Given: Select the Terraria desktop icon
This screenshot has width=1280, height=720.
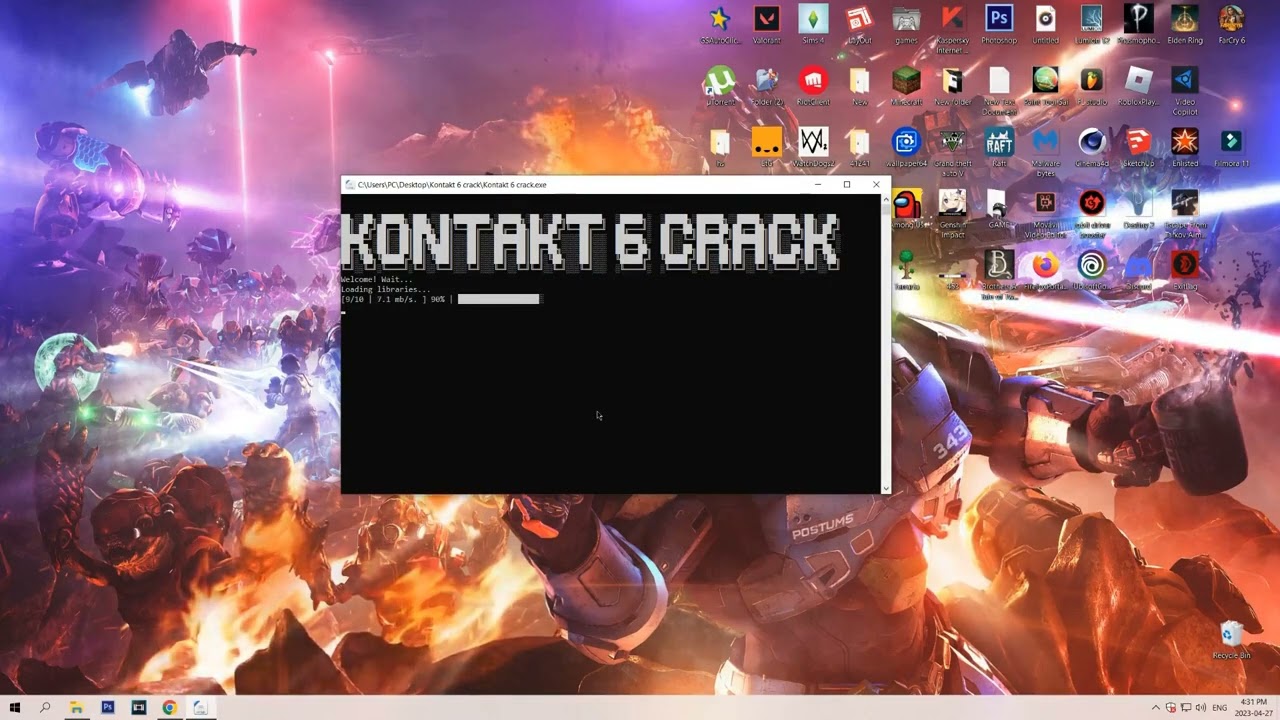Looking at the screenshot, I should pos(907,270).
